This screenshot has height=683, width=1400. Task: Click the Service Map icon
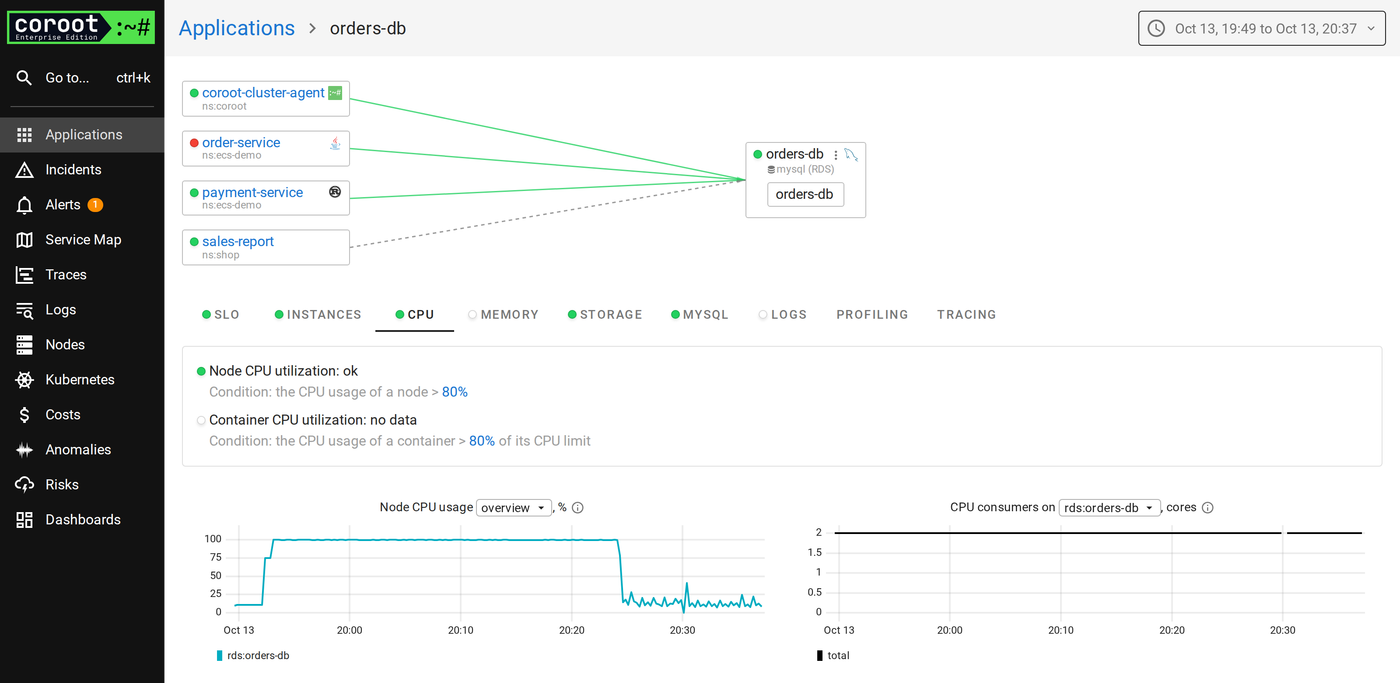[25, 240]
